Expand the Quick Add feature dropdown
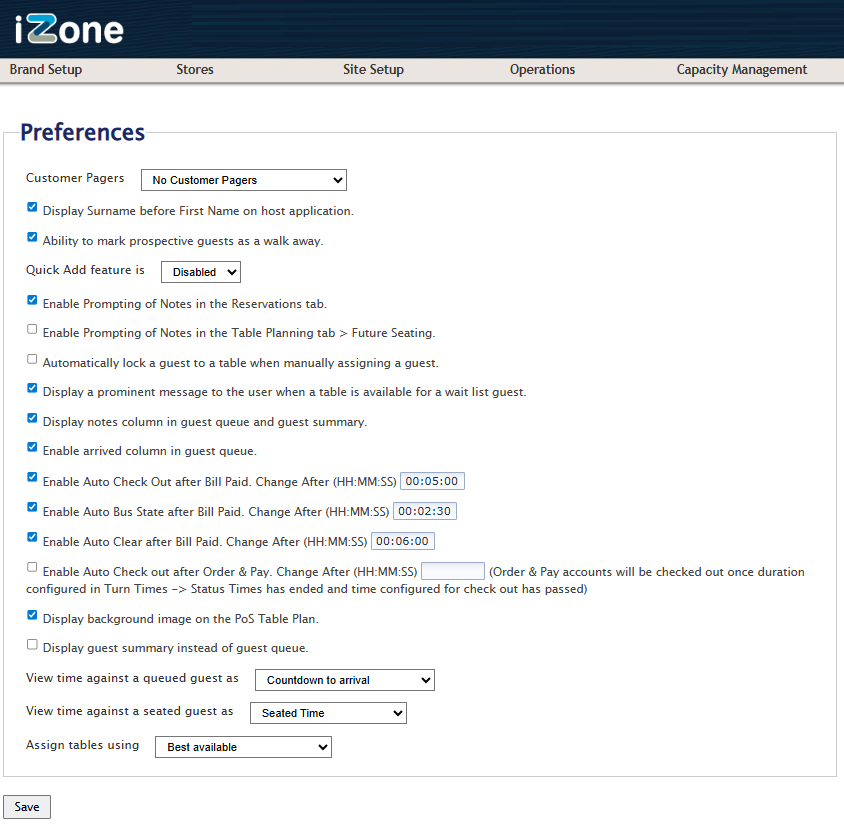 [x=200, y=272]
